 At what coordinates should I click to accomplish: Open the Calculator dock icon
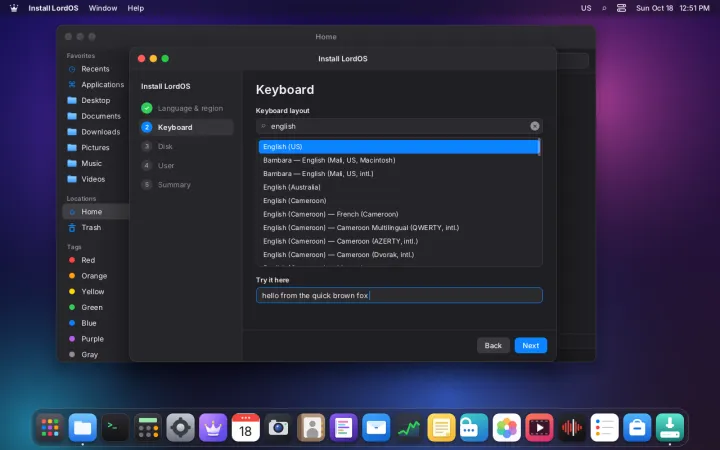pos(148,428)
